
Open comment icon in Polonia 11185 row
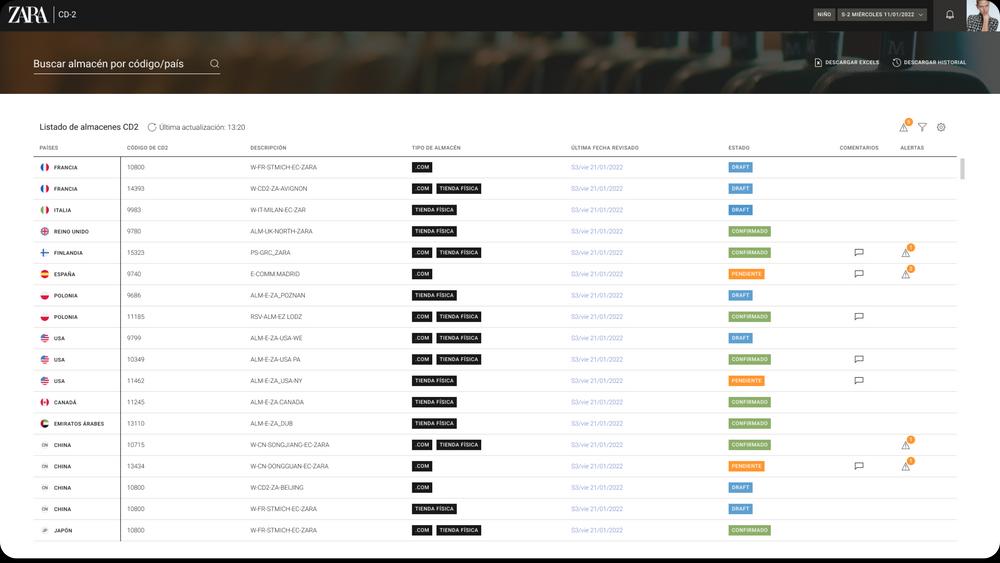tap(859, 316)
